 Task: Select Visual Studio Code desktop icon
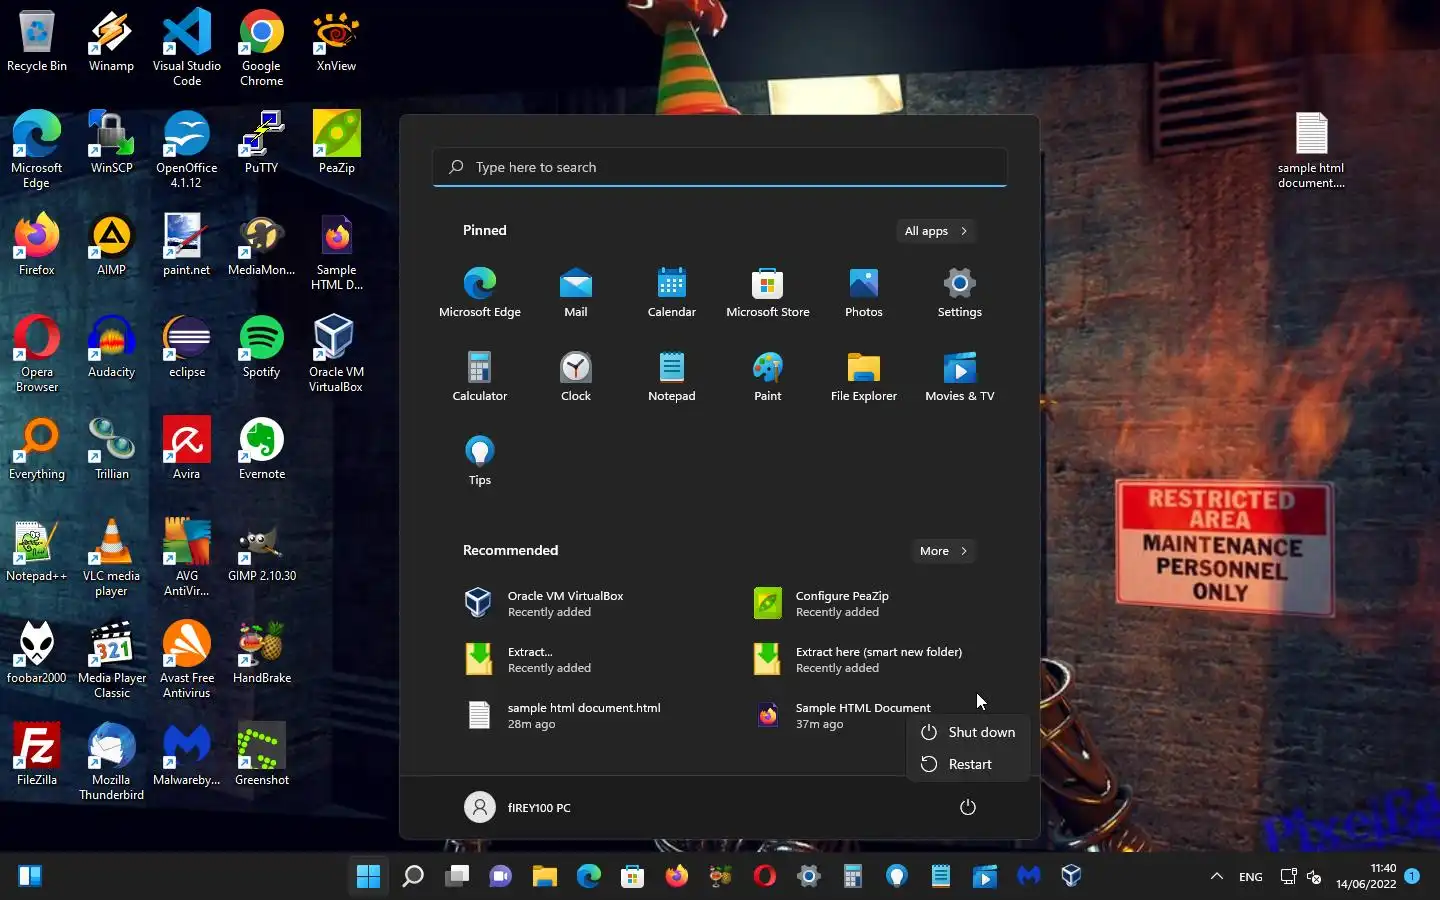(187, 47)
